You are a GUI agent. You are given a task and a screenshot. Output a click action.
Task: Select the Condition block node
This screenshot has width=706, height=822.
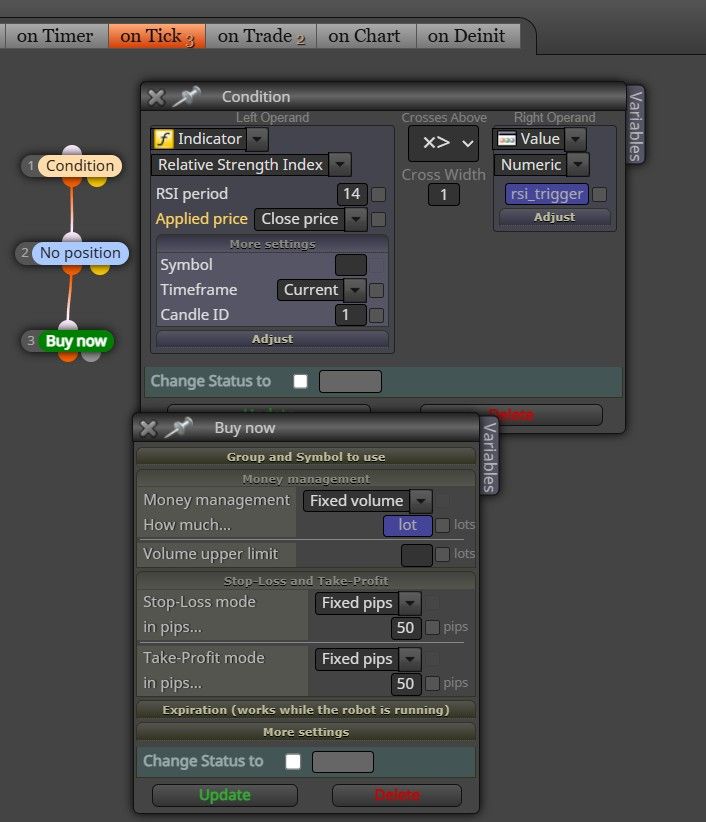coord(80,166)
